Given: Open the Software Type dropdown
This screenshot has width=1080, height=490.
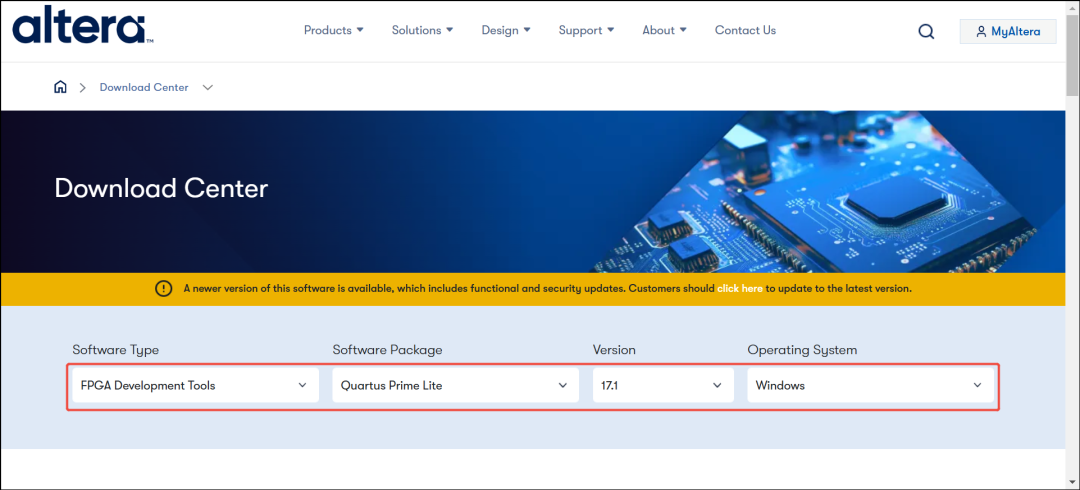Looking at the screenshot, I should click(x=196, y=385).
